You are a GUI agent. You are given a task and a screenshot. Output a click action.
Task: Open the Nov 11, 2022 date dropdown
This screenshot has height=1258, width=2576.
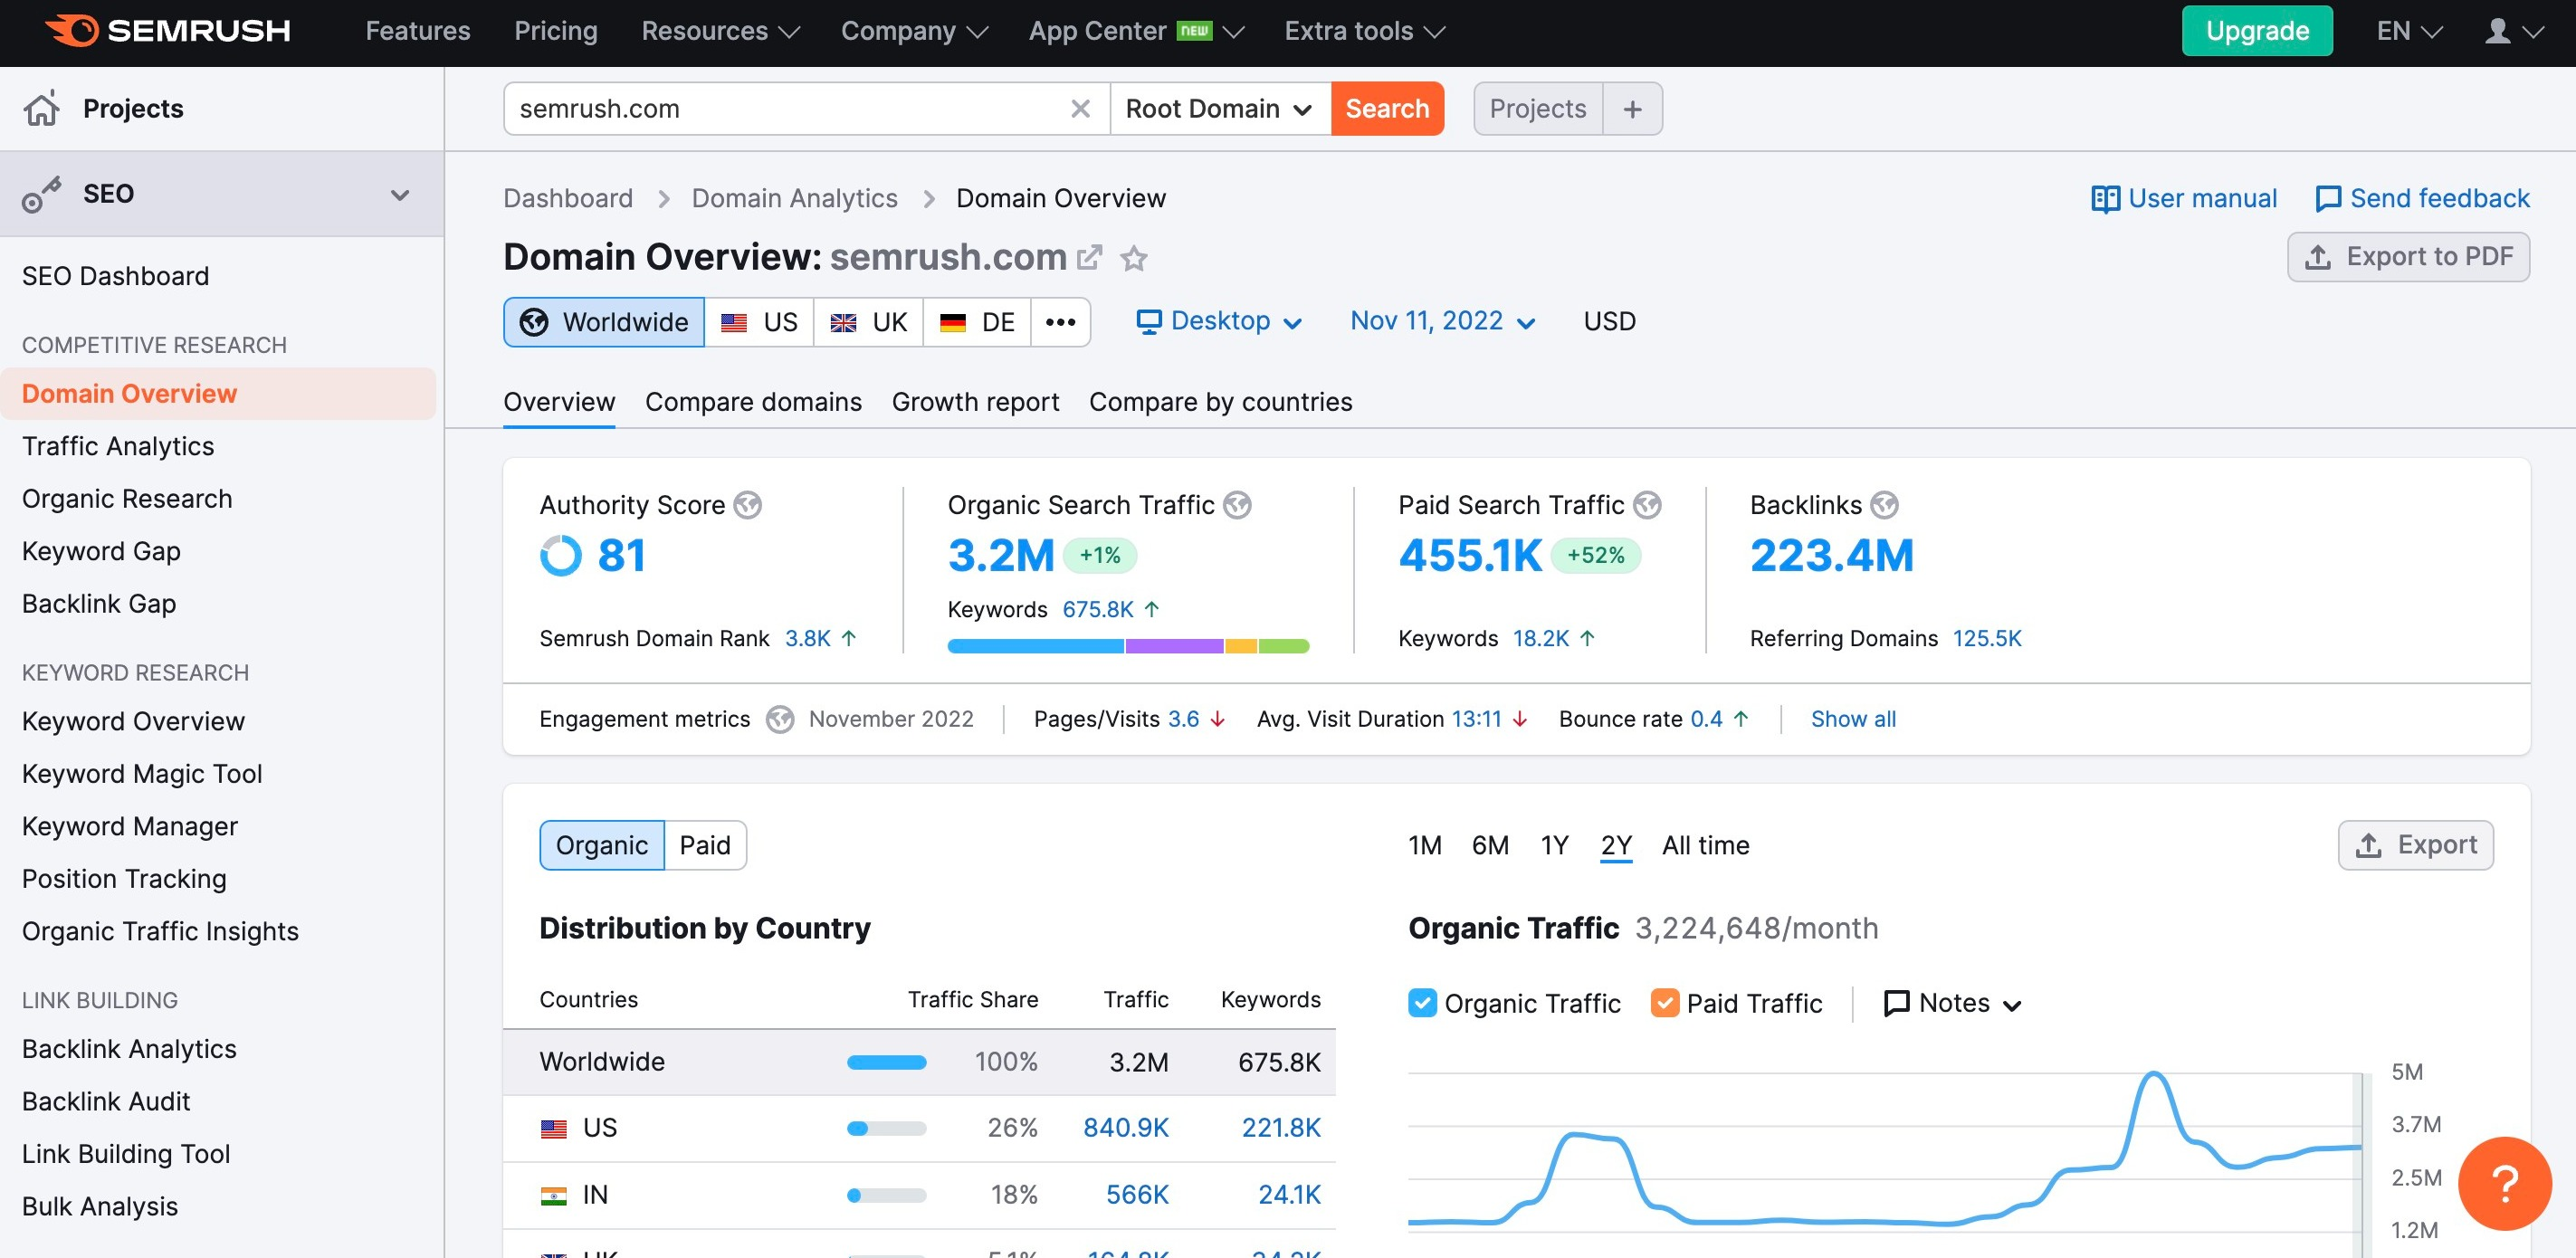pos(1442,321)
